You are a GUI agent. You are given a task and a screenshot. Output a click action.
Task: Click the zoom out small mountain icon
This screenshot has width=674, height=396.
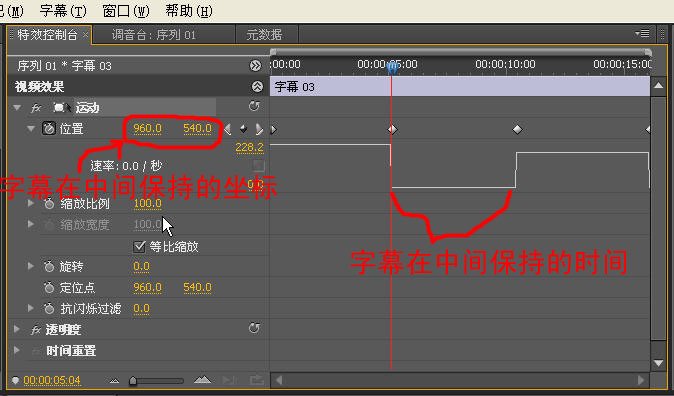pos(114,381)
